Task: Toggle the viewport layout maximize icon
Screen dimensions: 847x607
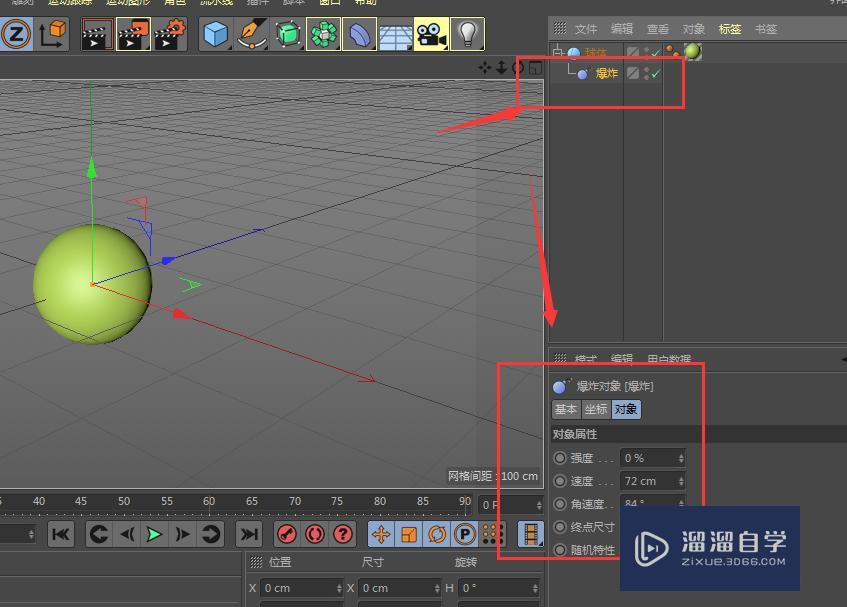Action: pos(535,68)
